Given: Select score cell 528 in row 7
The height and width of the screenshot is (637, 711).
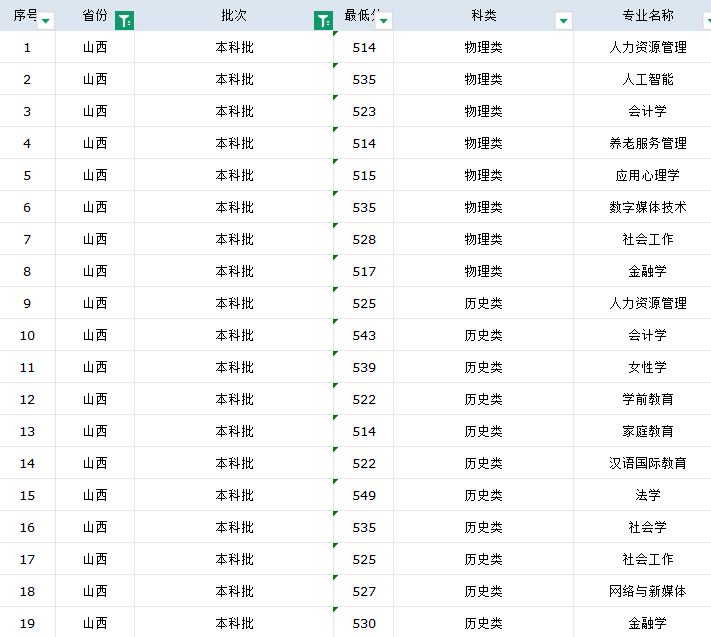Looking at the screenshot, I should click(364, 239).
